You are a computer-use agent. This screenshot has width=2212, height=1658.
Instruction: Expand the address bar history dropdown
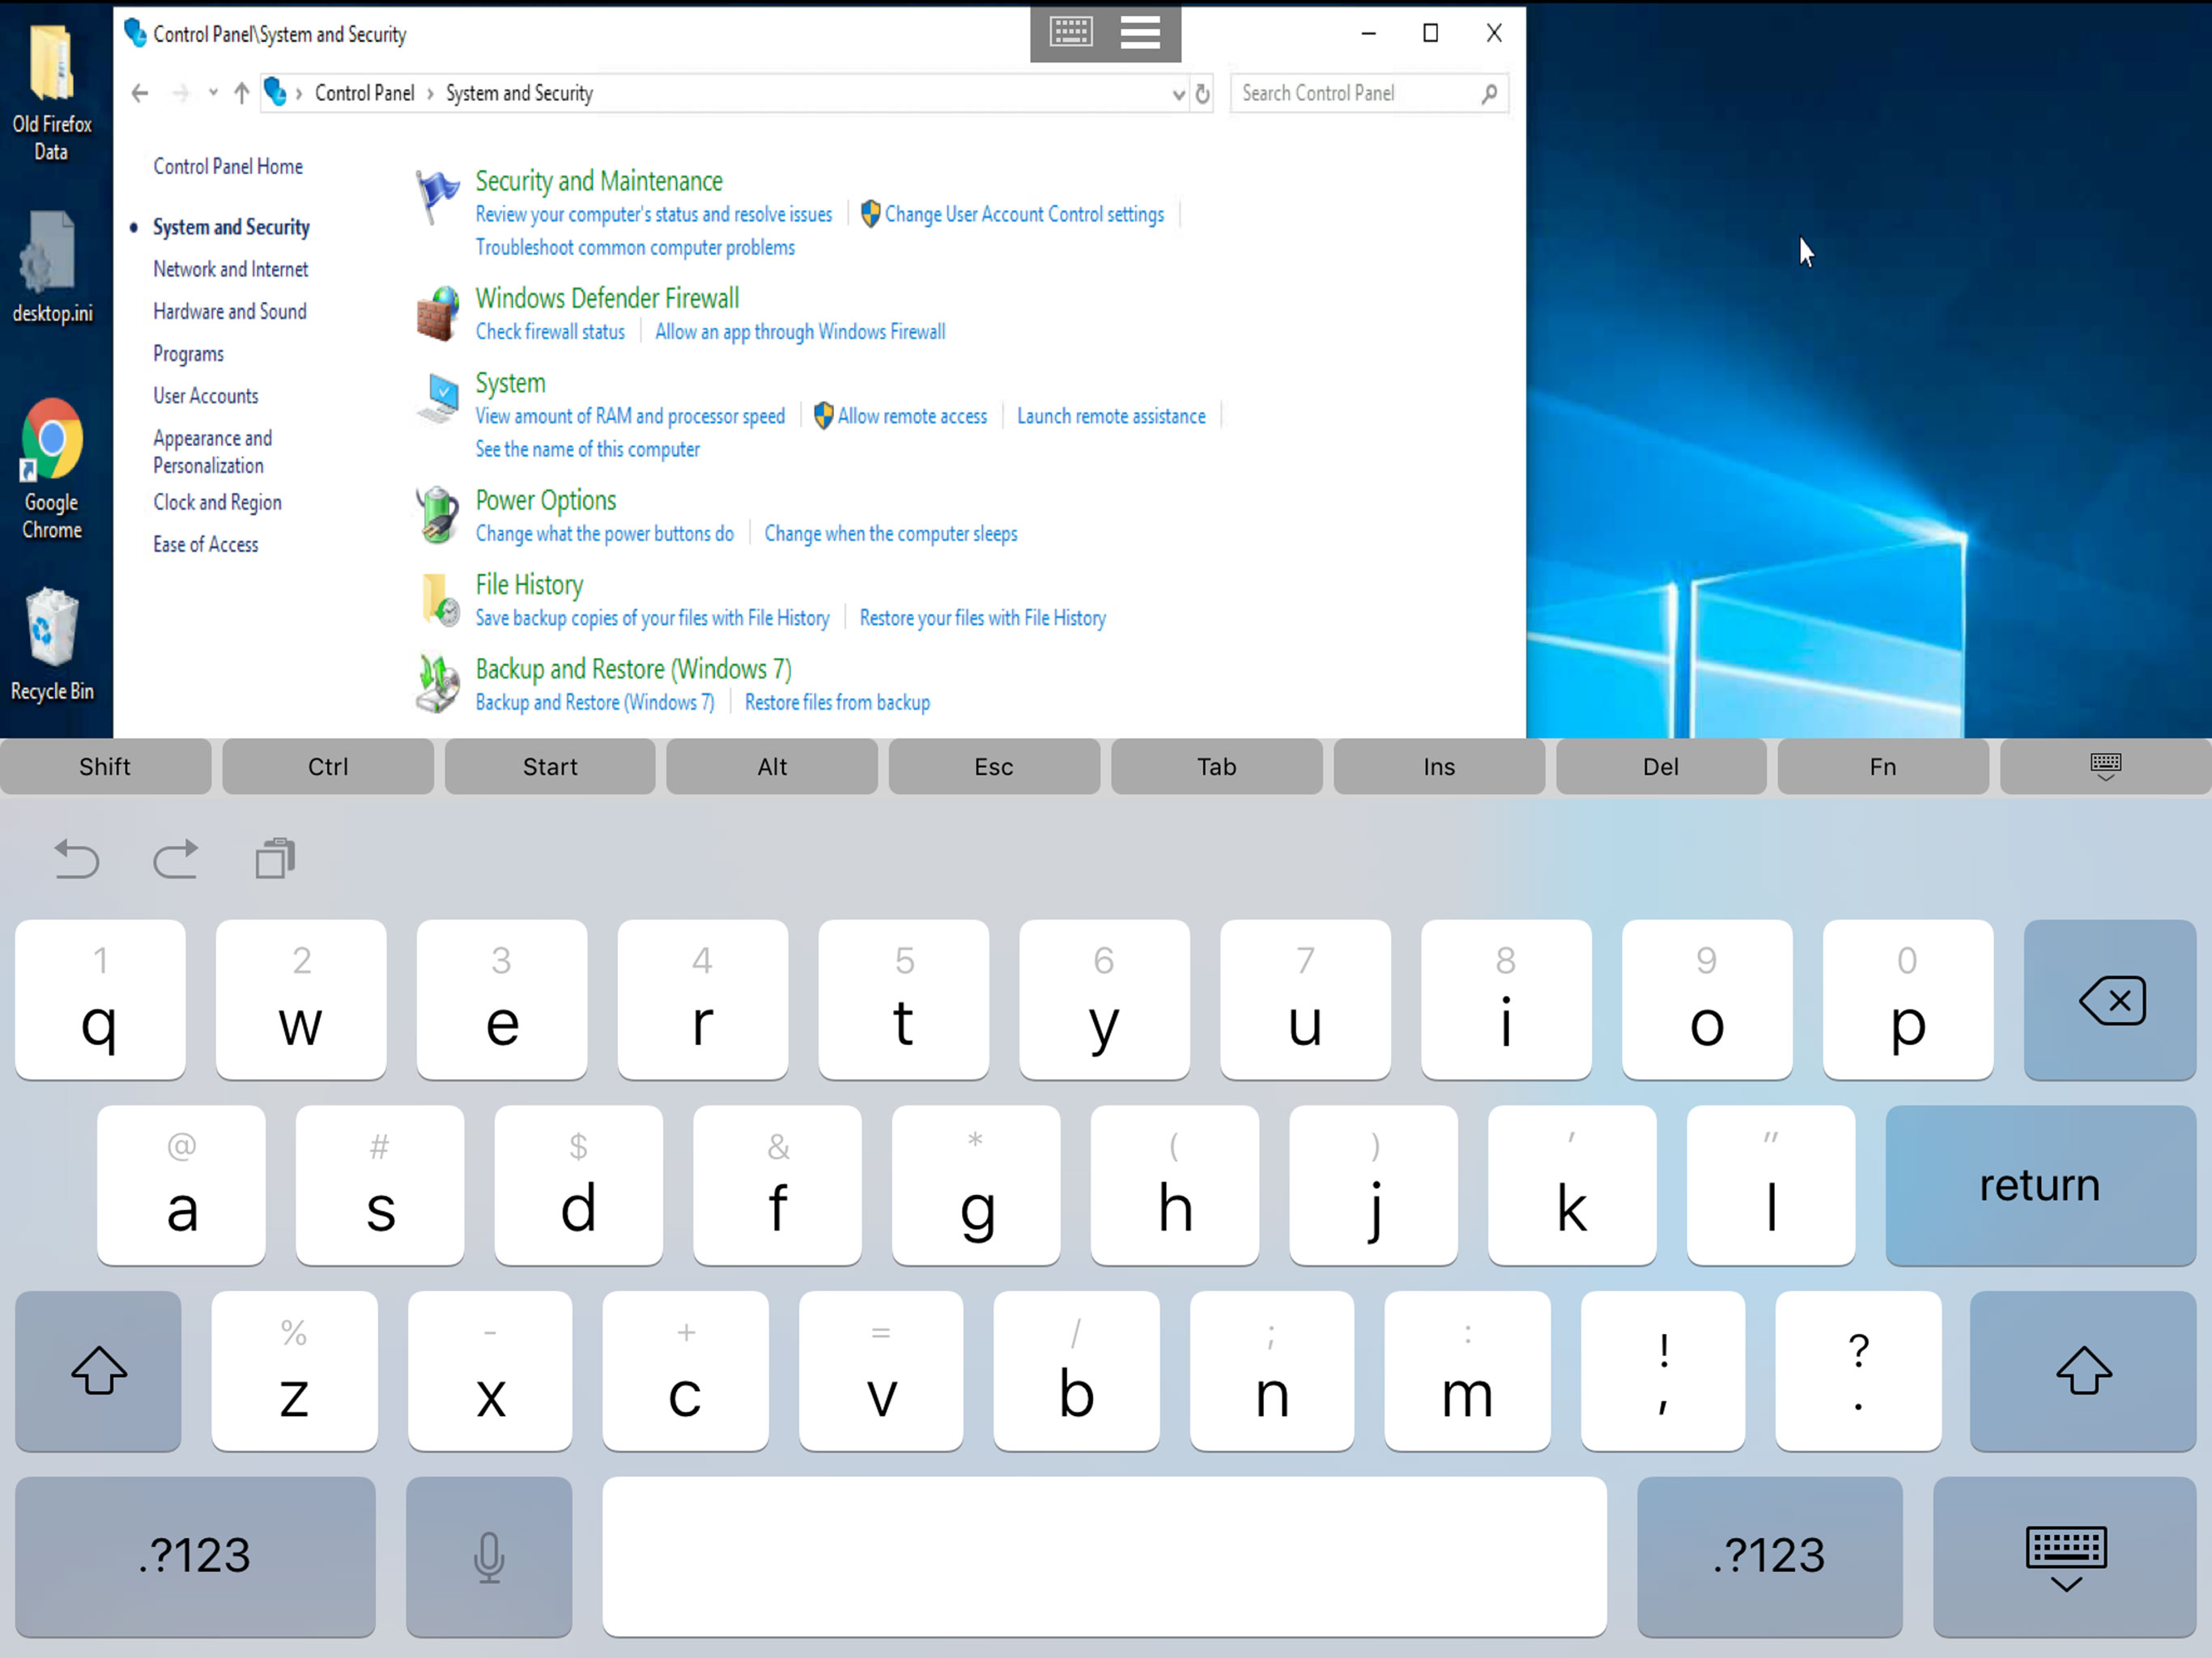(x=1178, y=94)
